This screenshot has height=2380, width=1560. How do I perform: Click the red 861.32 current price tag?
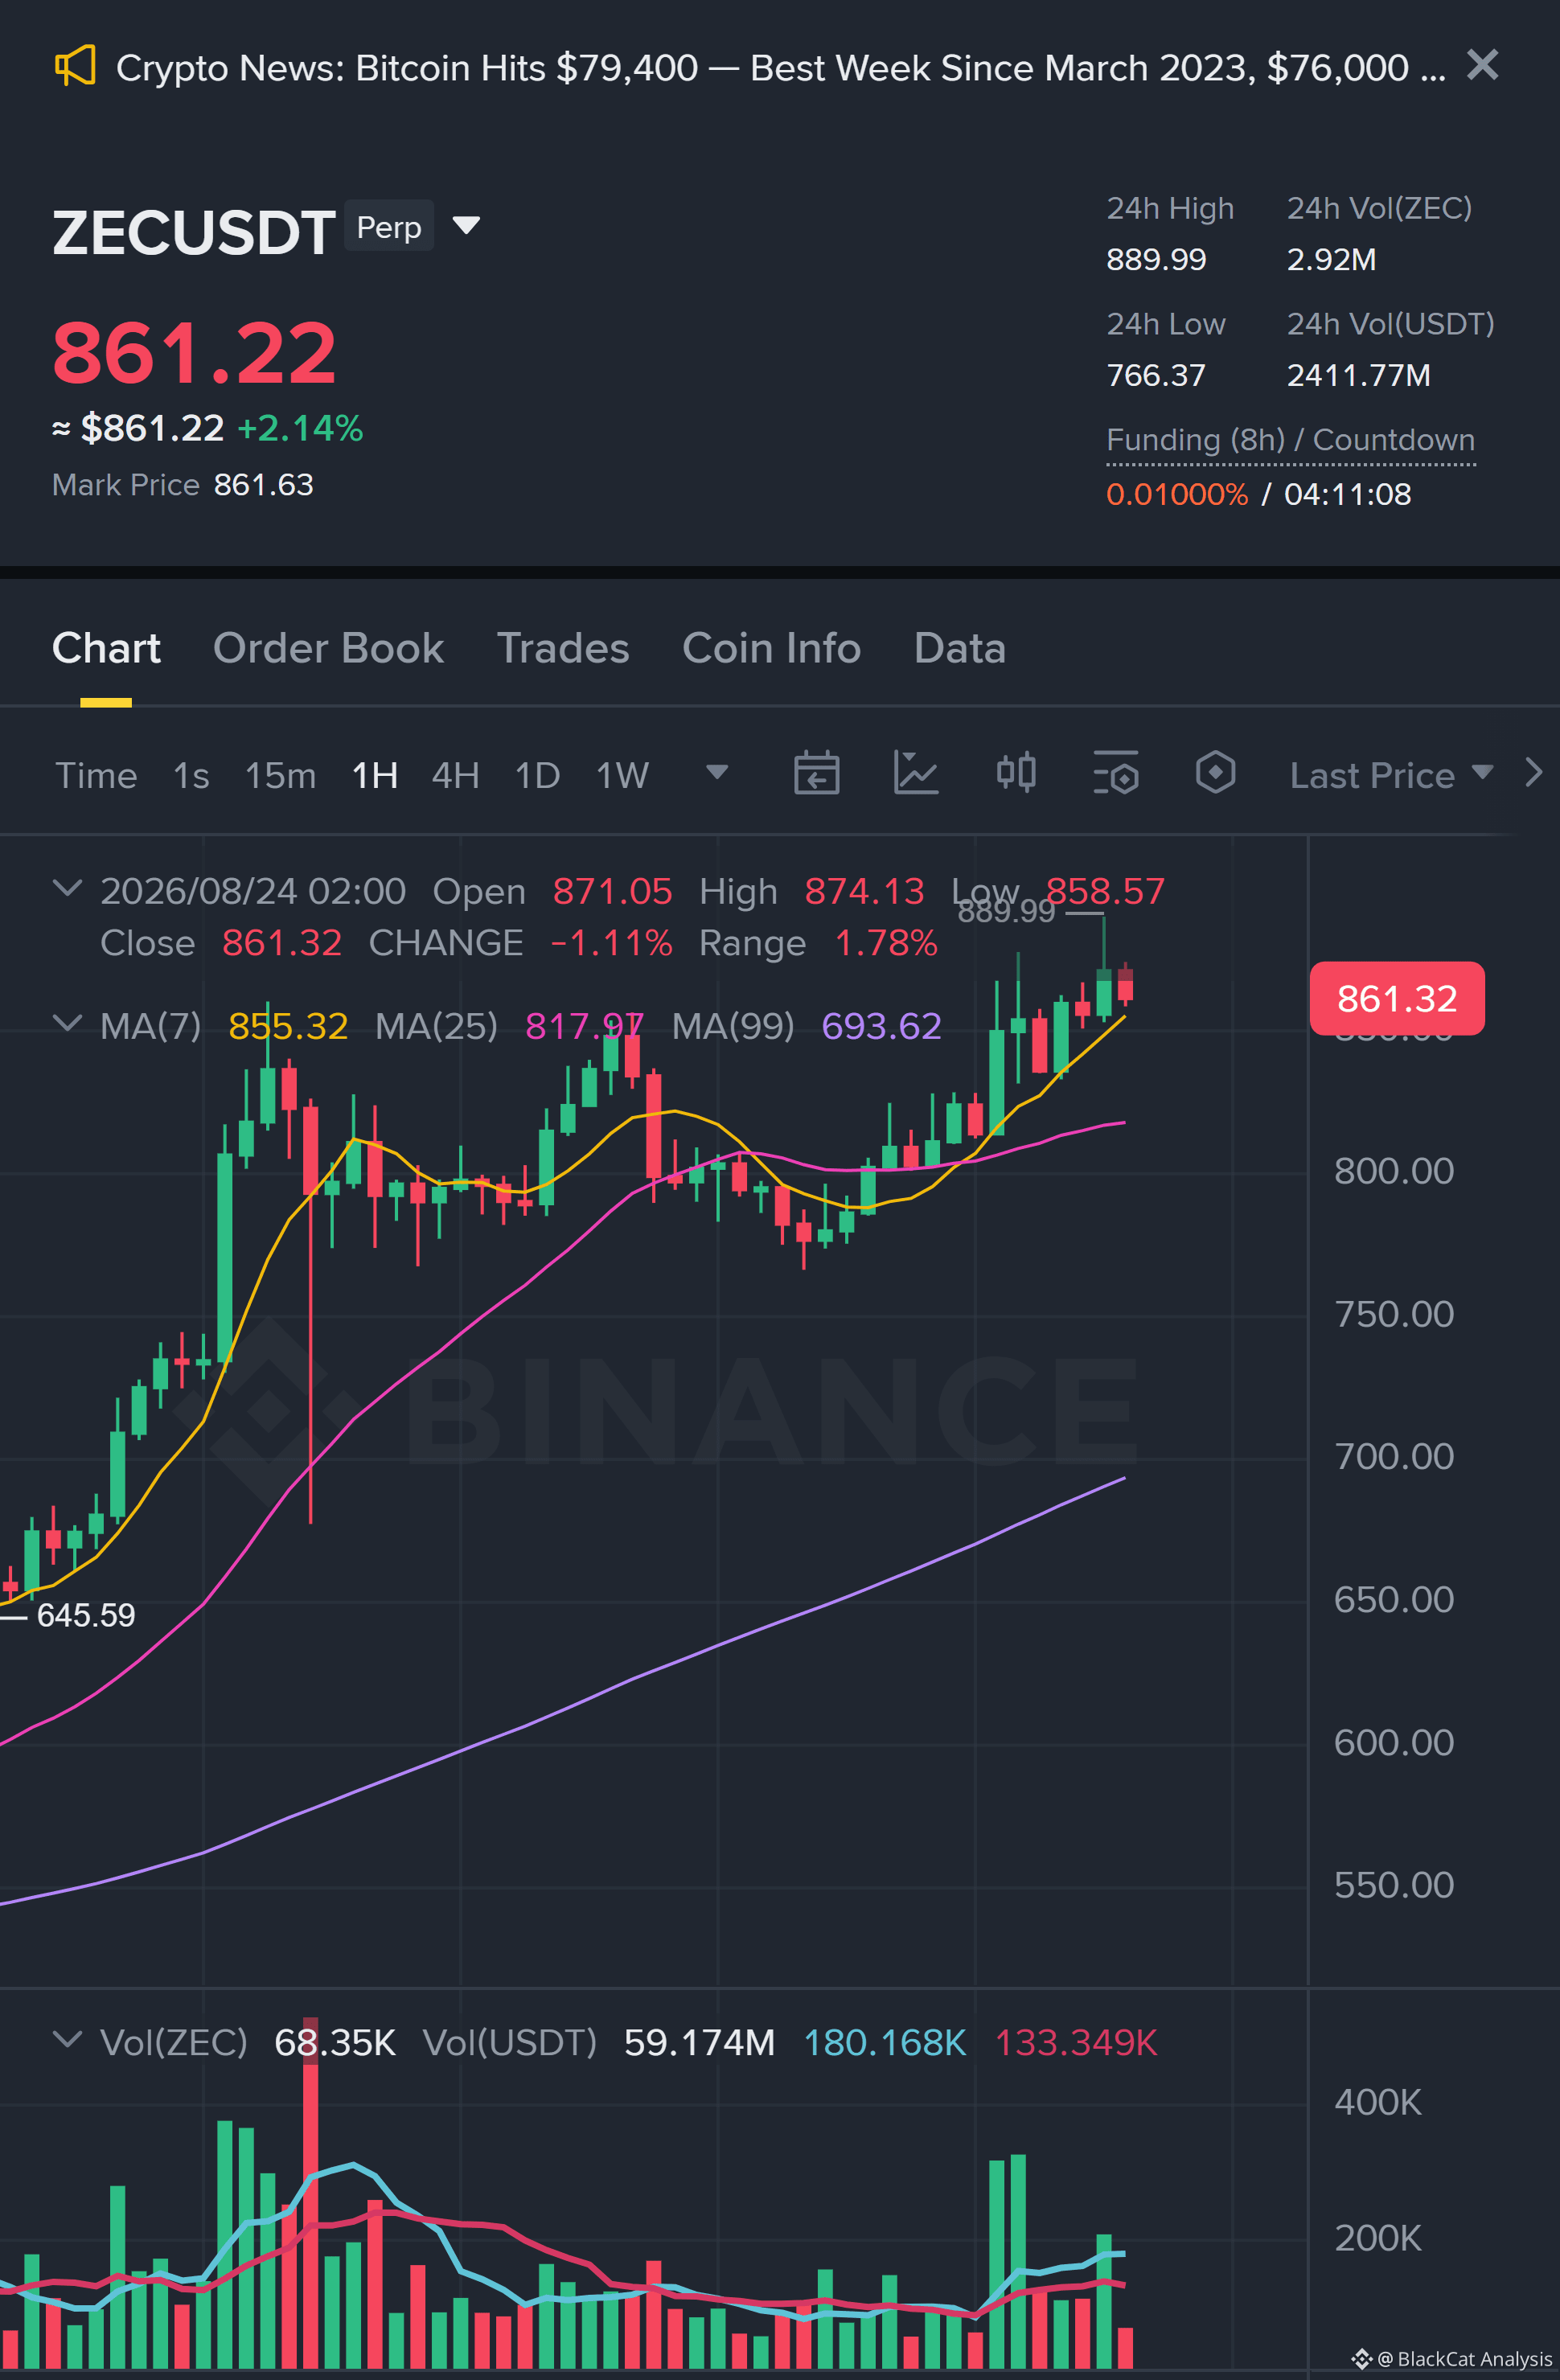(x=1397, y=998)
